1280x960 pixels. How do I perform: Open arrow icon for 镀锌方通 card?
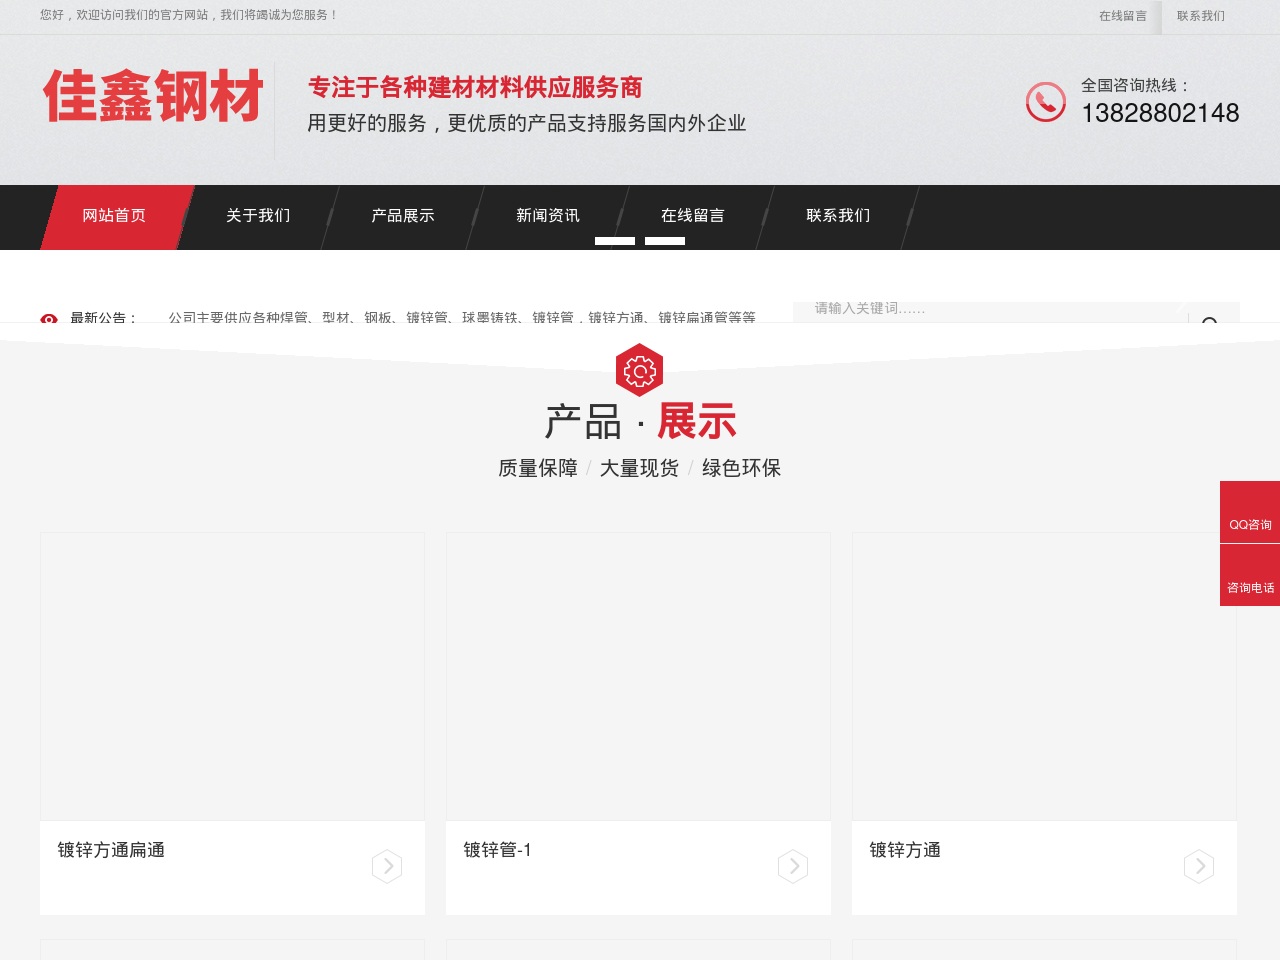click(1199, 866)
